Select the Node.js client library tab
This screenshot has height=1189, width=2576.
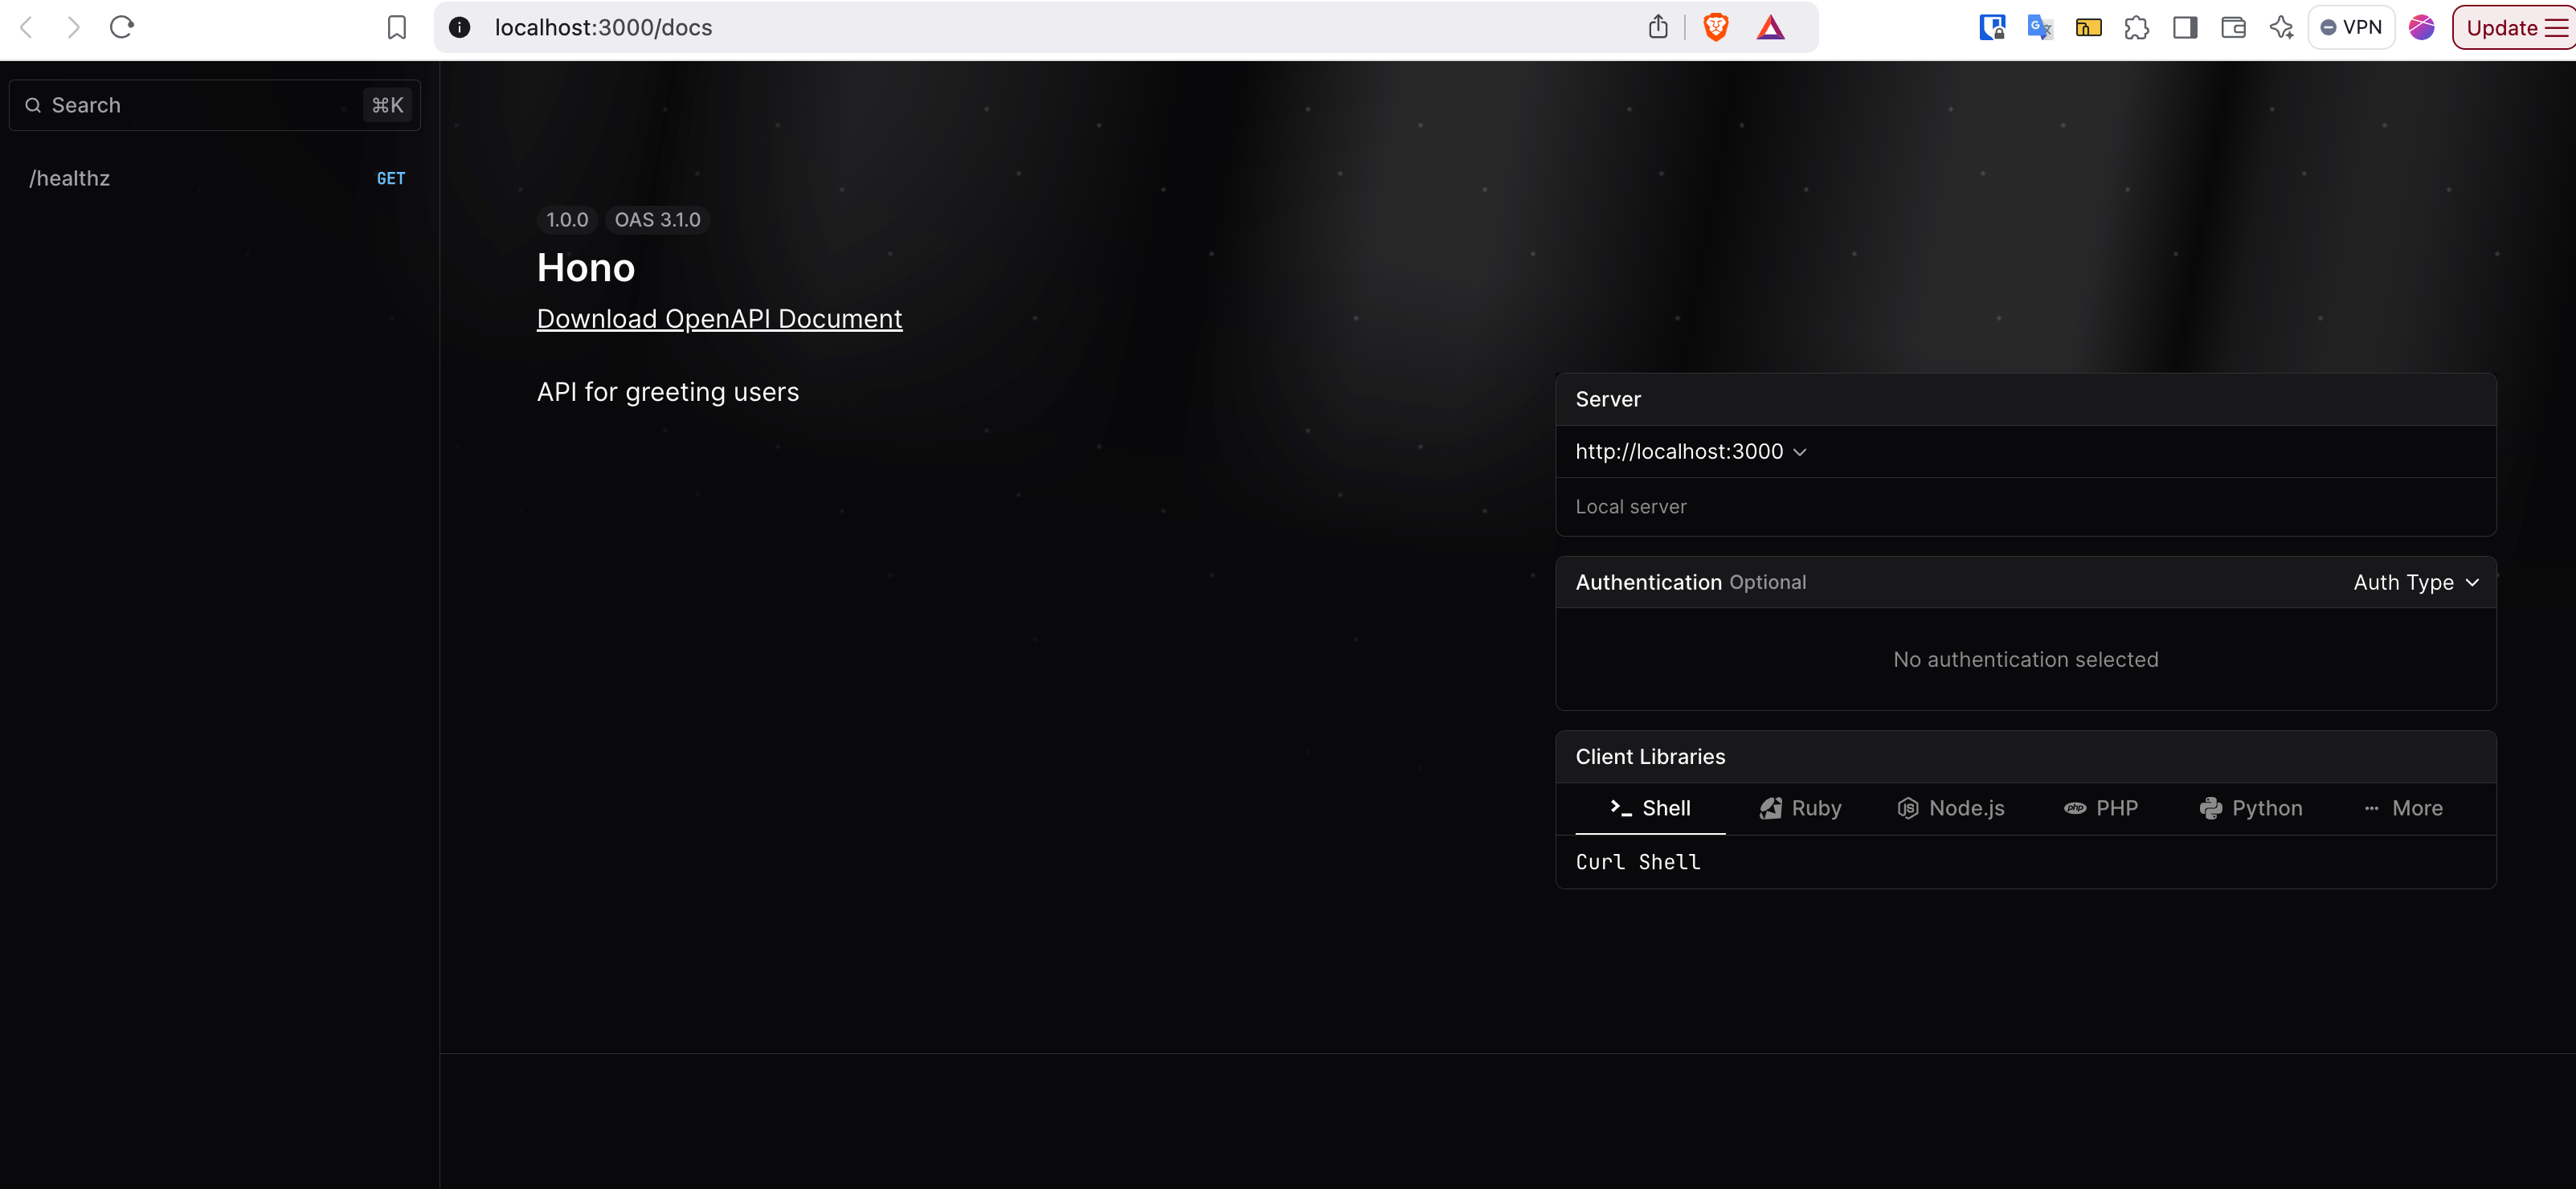pyautogui.click(x=1950, y=808)
